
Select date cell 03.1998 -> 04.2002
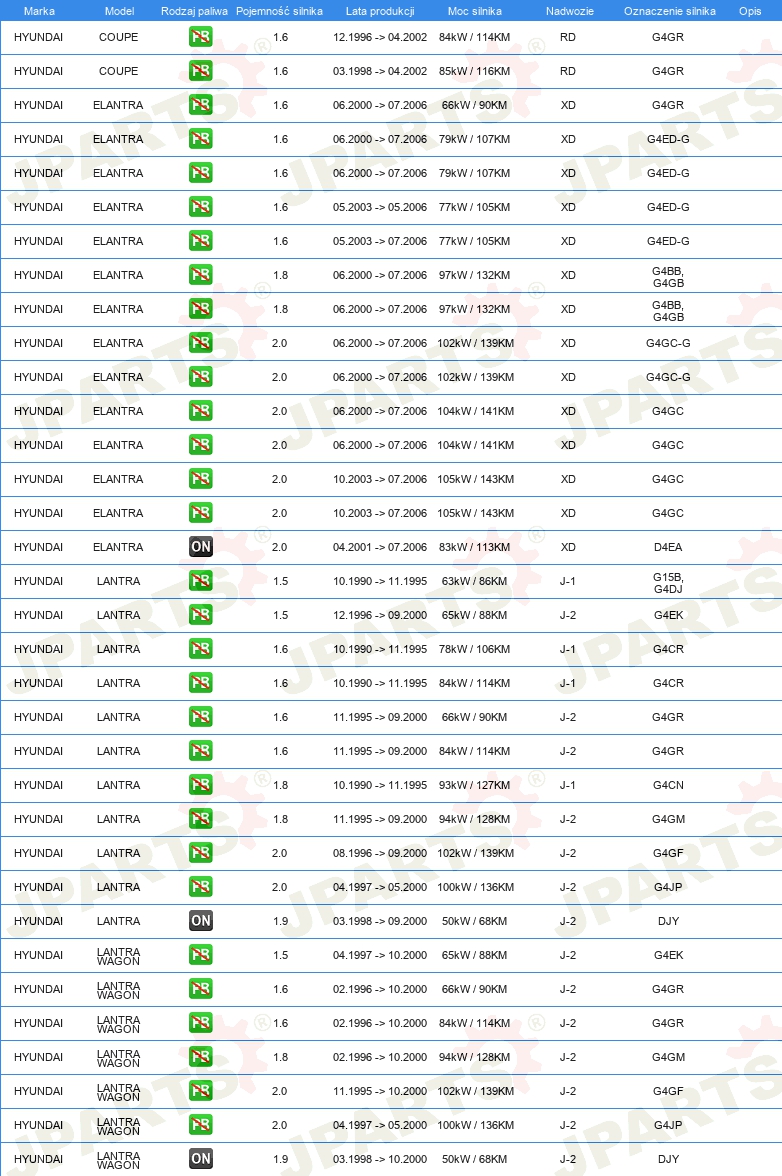point(380,71)
